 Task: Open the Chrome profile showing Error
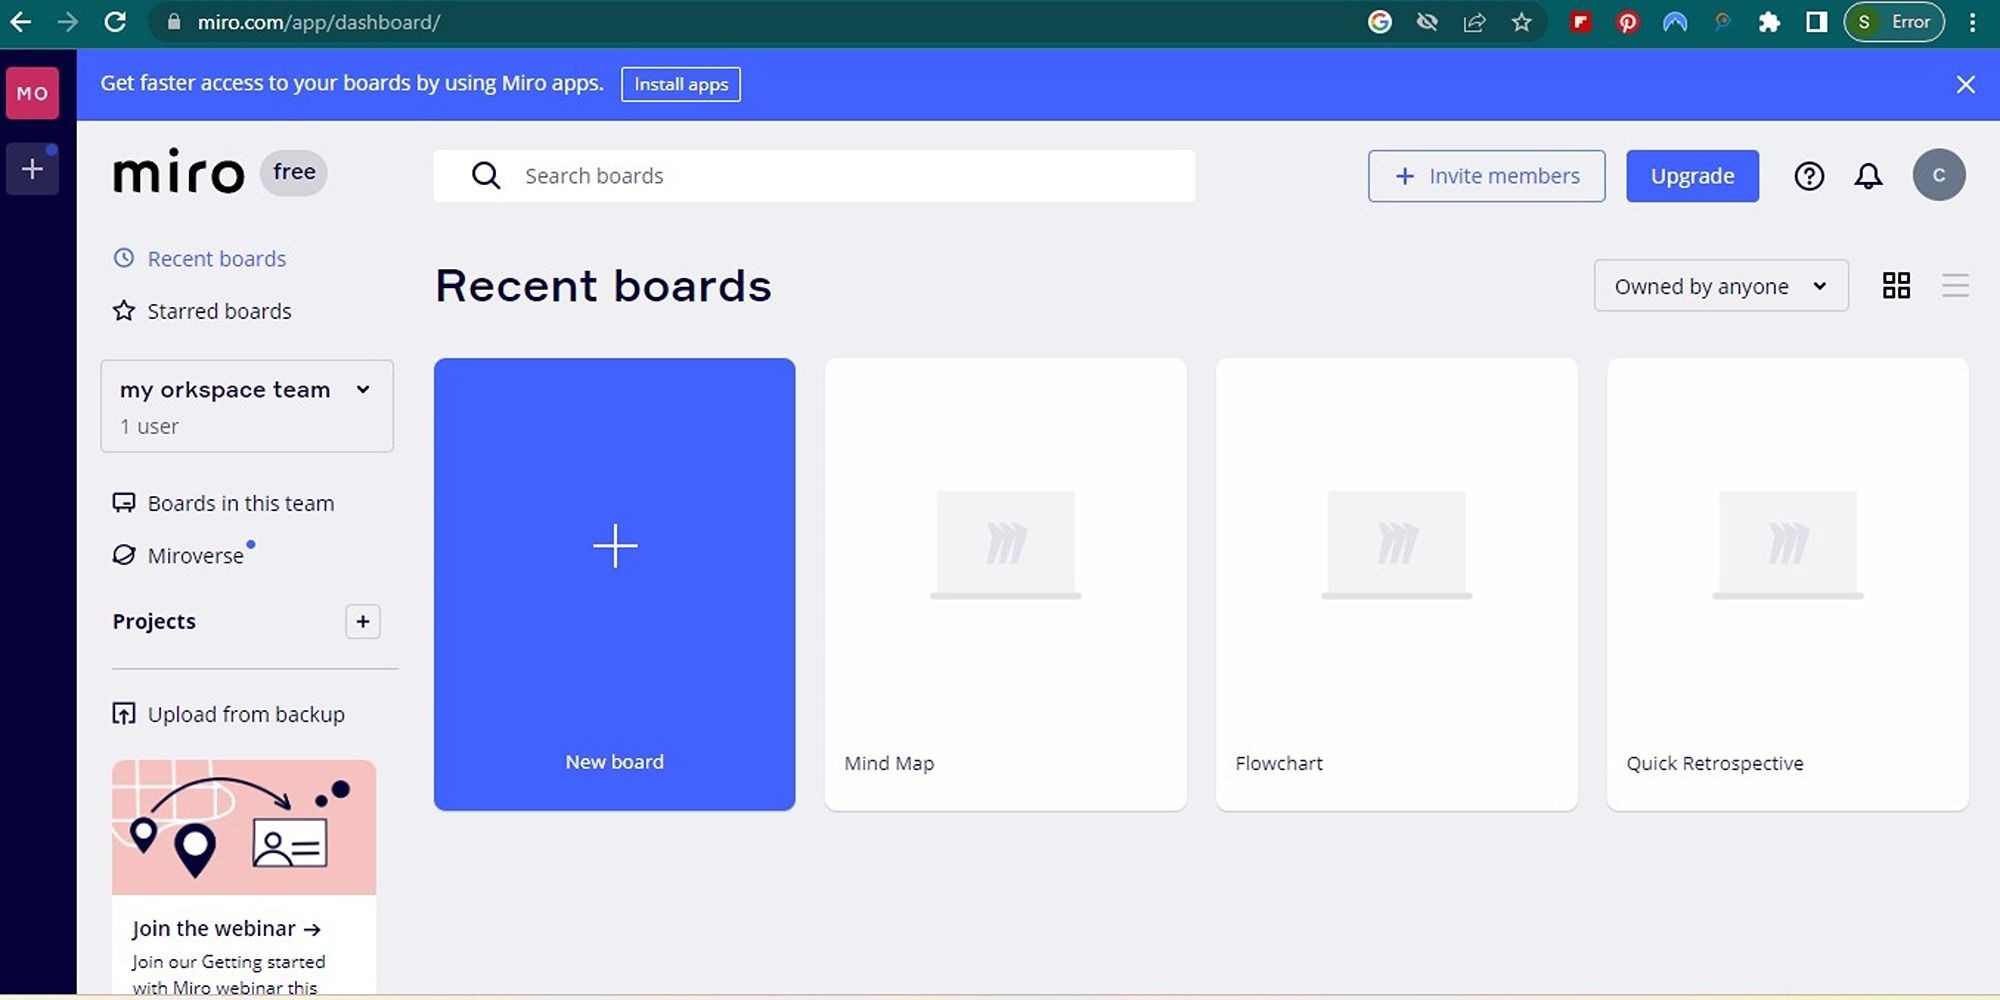pos(1894,22)
